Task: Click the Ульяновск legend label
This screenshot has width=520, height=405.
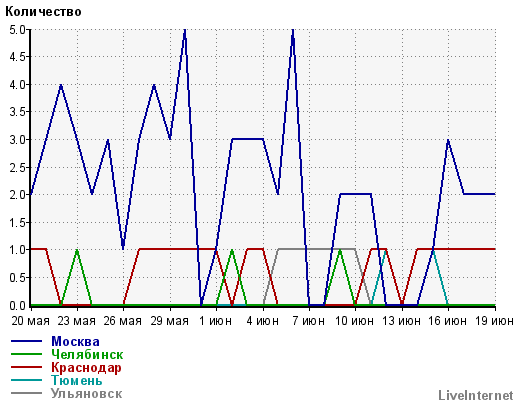Action: [87, 394]
